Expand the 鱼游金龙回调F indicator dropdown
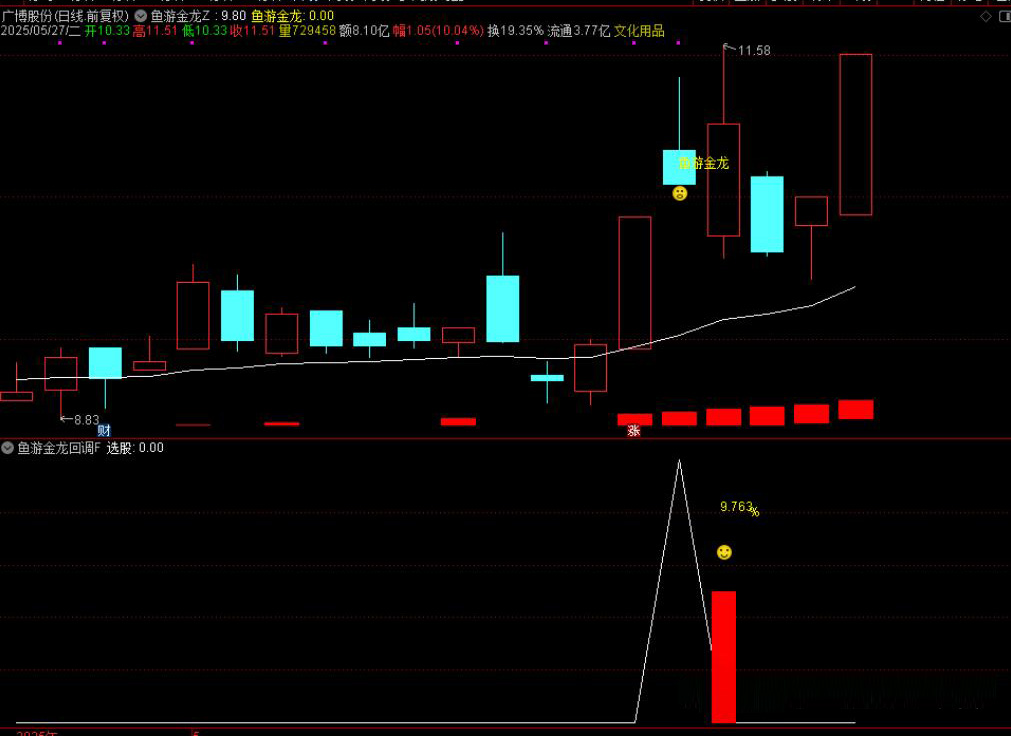Image resolution: width=1011 pixels, height=736 pixels. click(8, 448)
